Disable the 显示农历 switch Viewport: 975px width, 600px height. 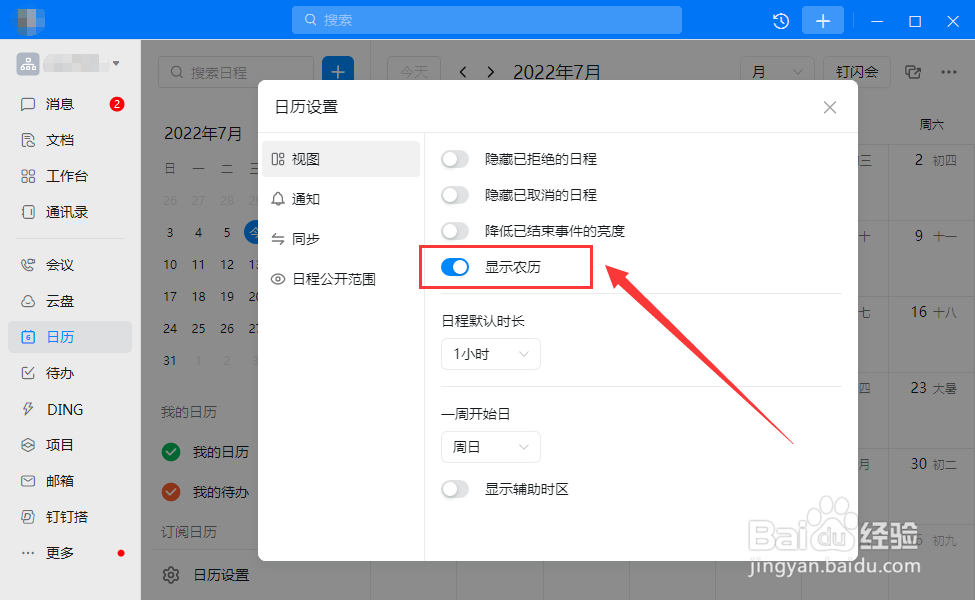pos(455,267)
